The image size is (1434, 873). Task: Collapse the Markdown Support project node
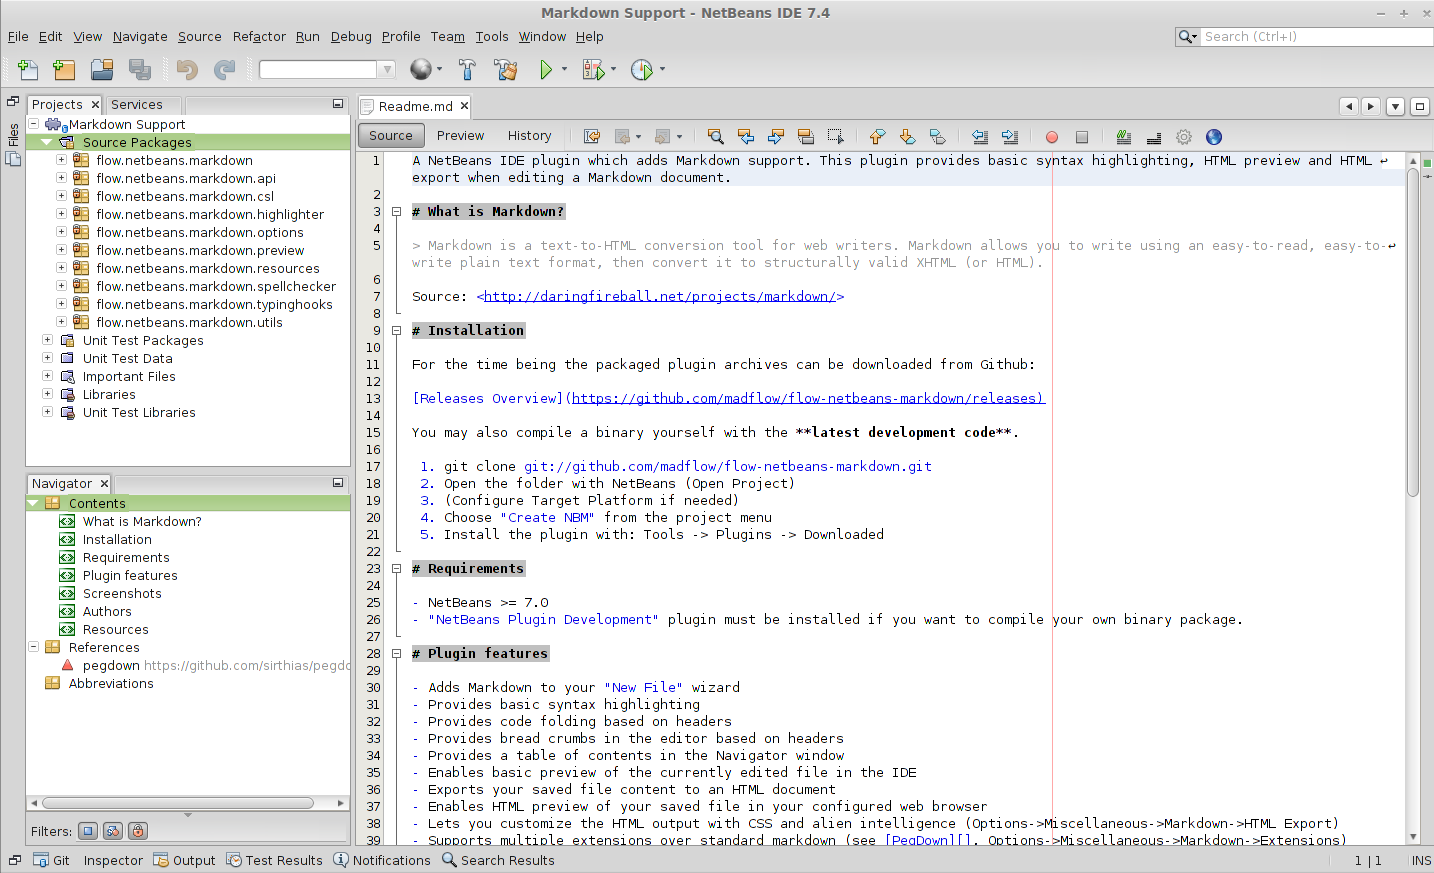(x=33, y=124)
